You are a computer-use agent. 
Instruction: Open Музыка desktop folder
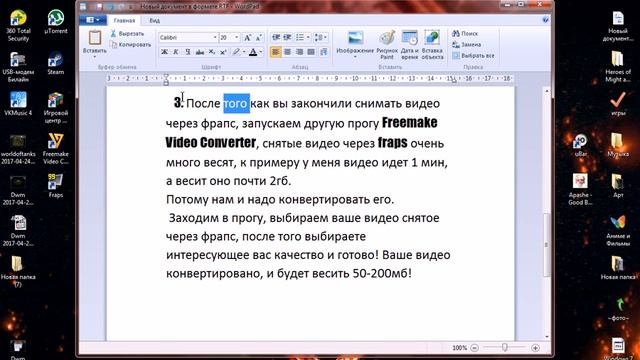[x=618, y=145]
